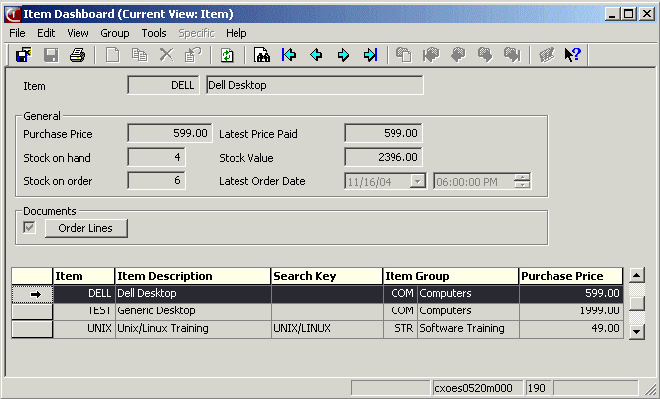Click the grayed-out next group icon

[485, 55]
